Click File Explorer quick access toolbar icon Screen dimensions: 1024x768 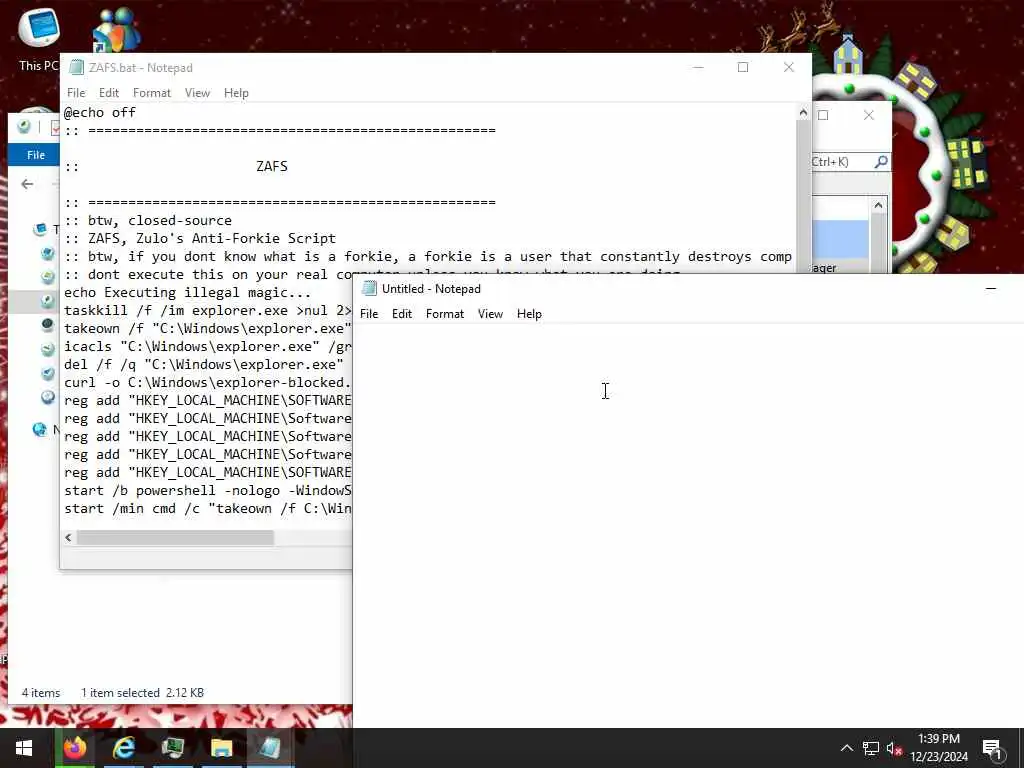point(24,127)
